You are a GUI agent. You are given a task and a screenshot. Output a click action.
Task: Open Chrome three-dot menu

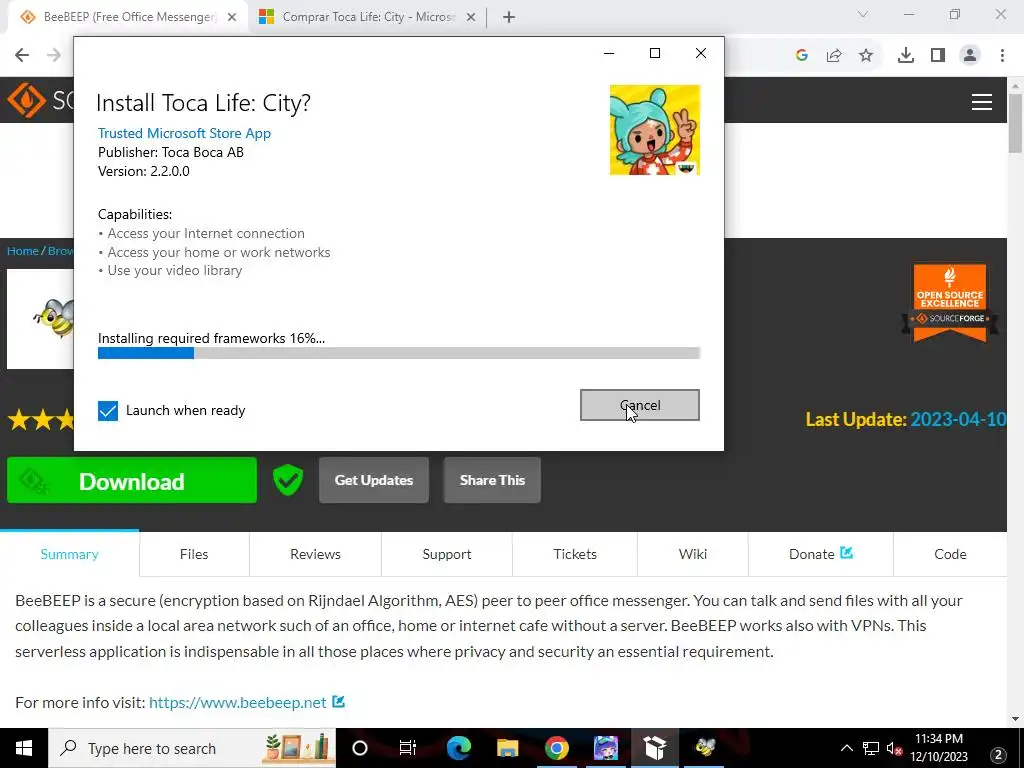(1002, 56)
